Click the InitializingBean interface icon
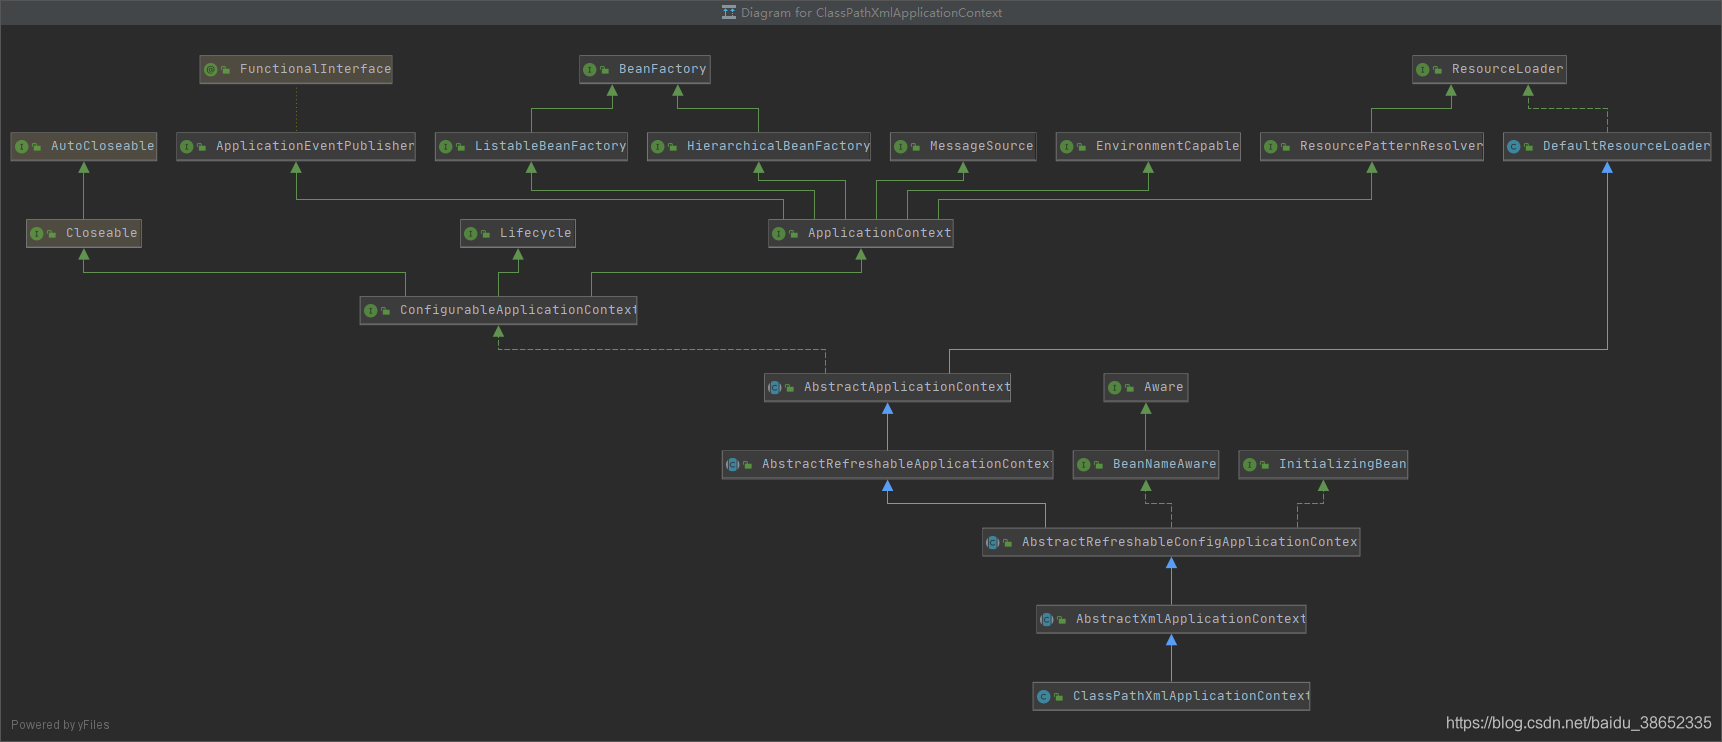 pos(1250,465)
